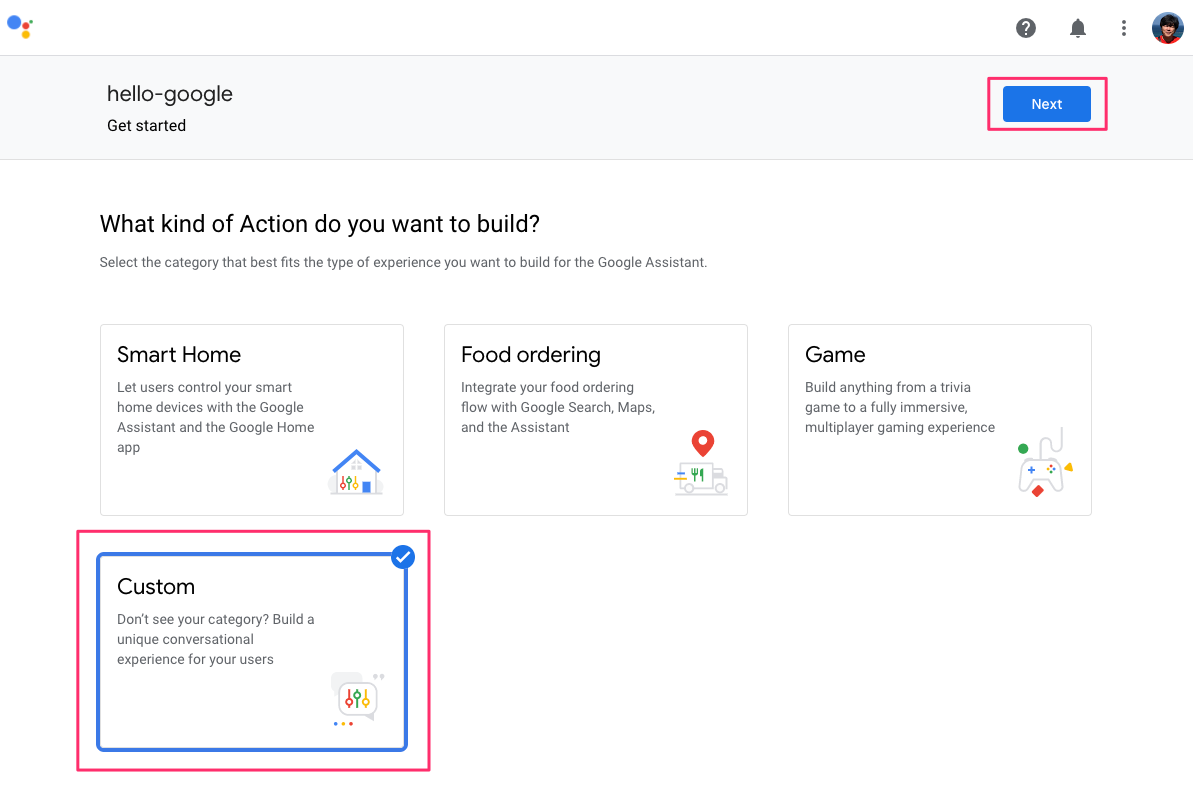Screen dimensions: 1193x794
Task: Click 'Build anything from a trivia' description
Action: point(900,408)
